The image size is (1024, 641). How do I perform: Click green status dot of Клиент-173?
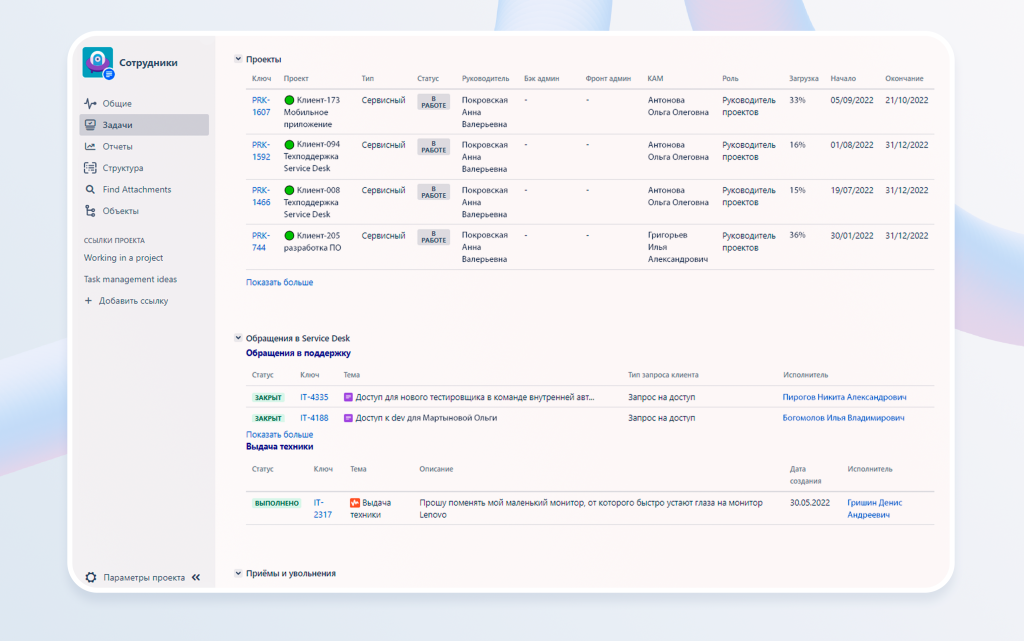289,101
